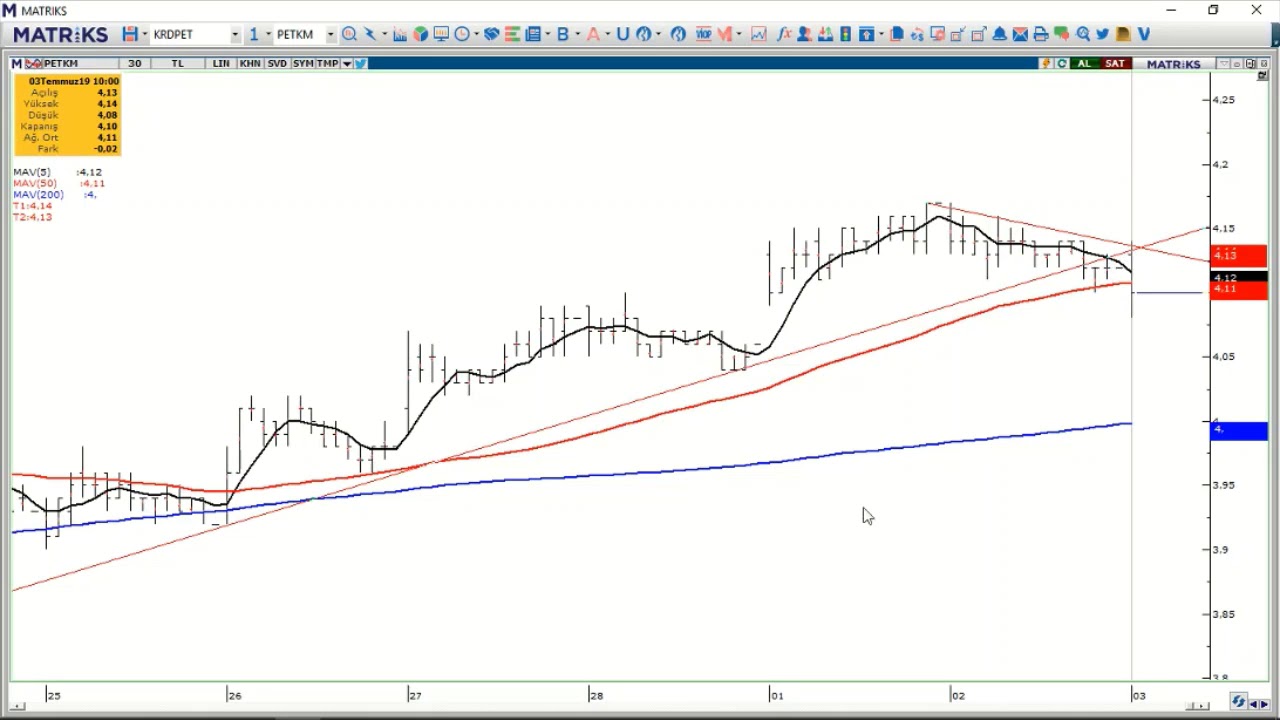Screen dimensions: 1280x720
Task: Click the blue B toolbar icon
Action: pyautogui.click(x=563, y=34)
